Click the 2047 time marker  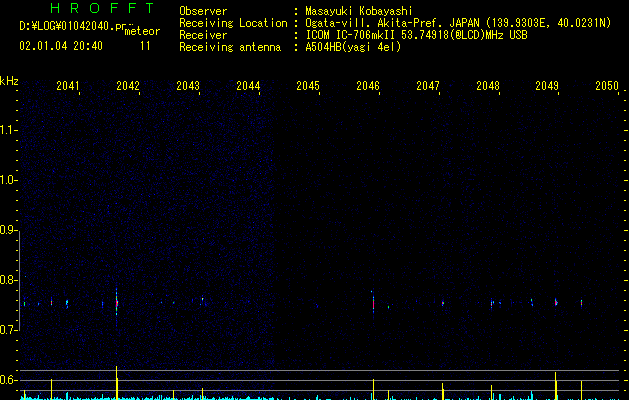coord(428,86)
